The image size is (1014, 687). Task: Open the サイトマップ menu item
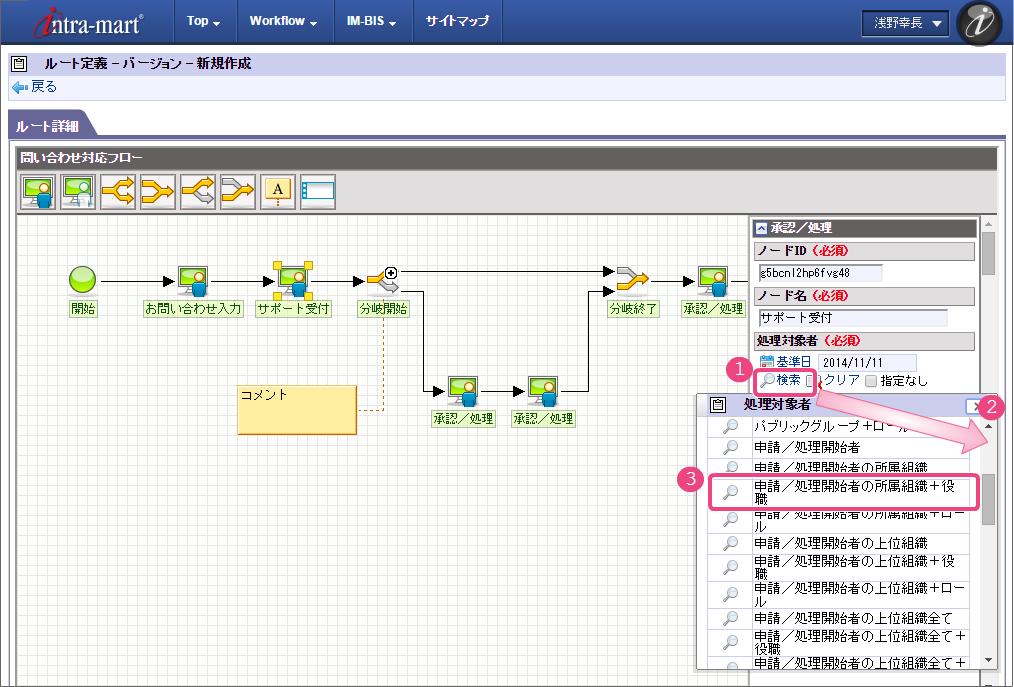point(457,21)
